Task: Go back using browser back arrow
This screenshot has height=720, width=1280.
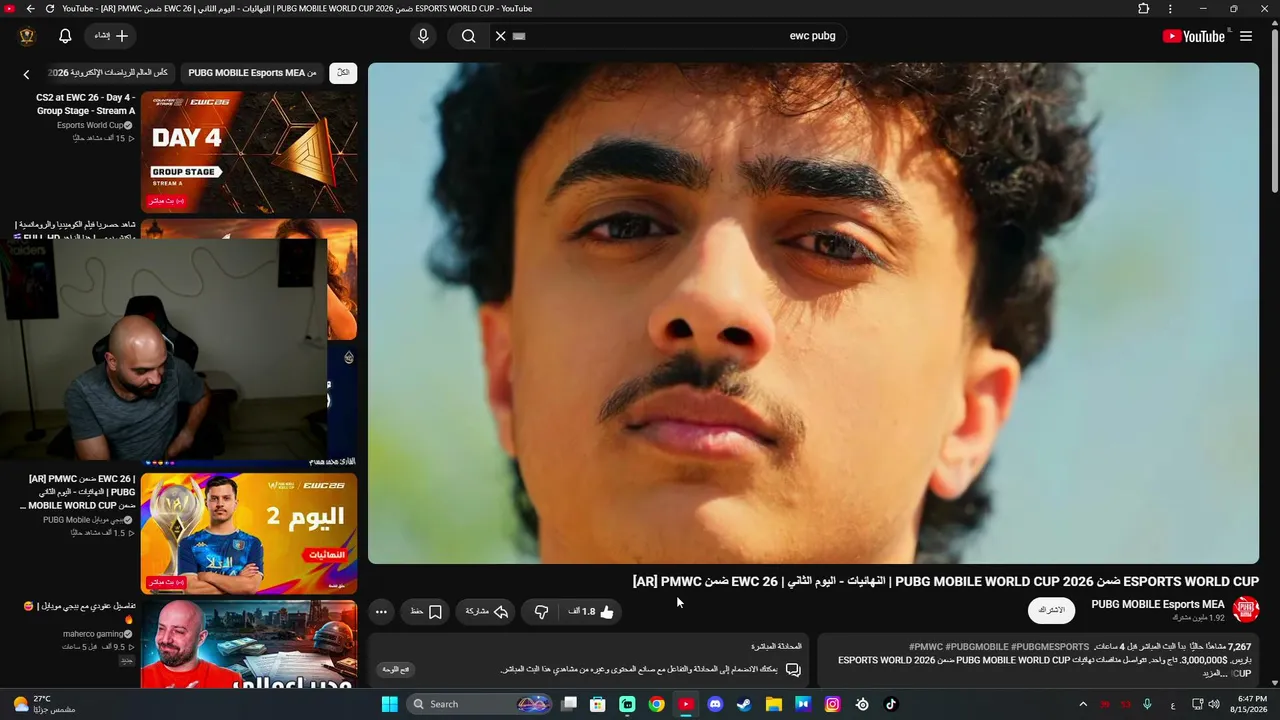Action: (30, 8)
